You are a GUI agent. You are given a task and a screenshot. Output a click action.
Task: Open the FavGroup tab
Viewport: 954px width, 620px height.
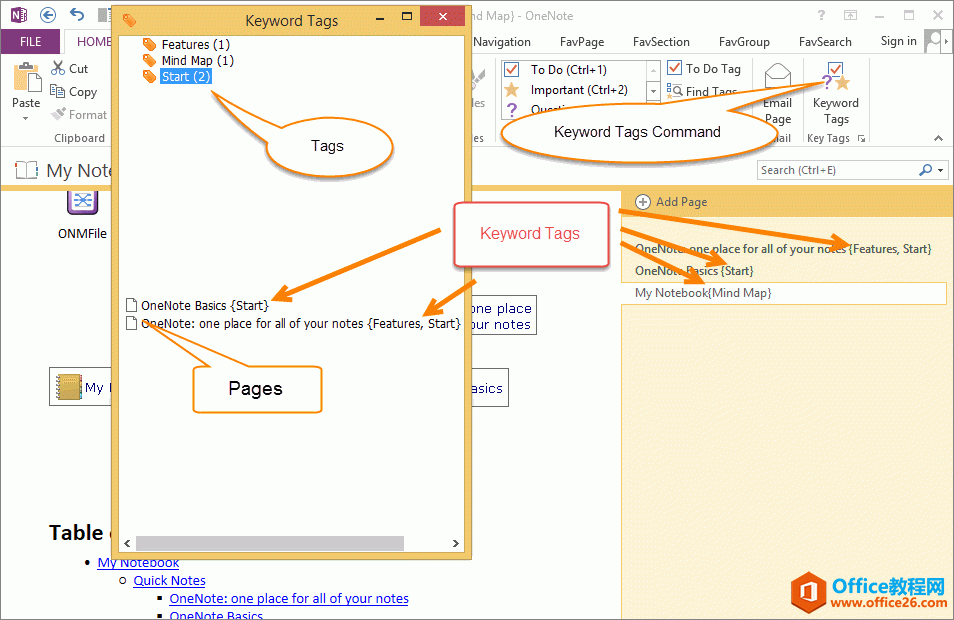tap(744, 41)
